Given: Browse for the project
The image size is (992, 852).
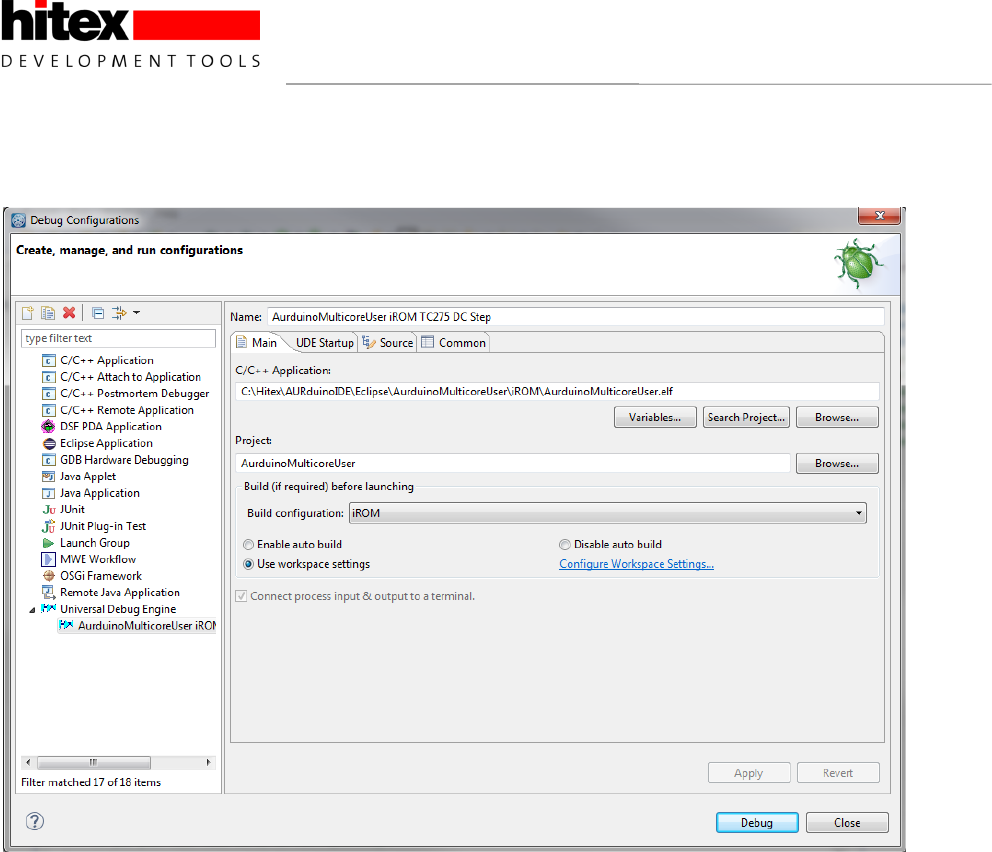Looking at the screenshot, I should click(x=837, y=463).
